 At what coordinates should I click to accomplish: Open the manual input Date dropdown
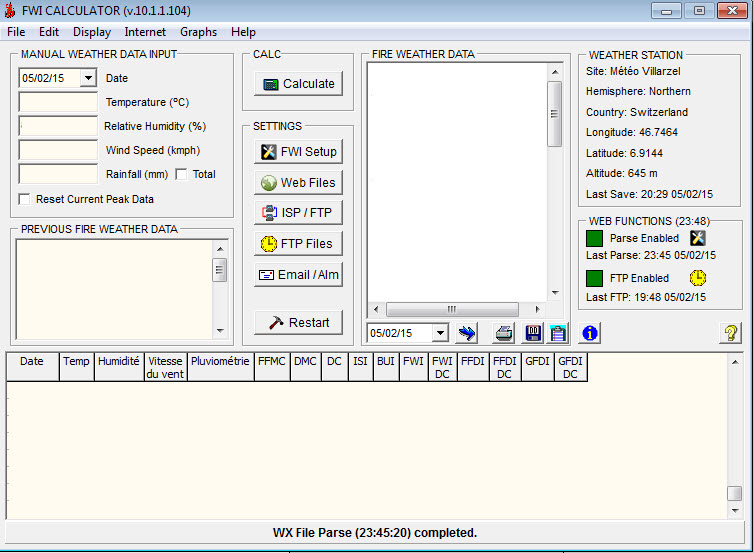click(x=88, y=78)
